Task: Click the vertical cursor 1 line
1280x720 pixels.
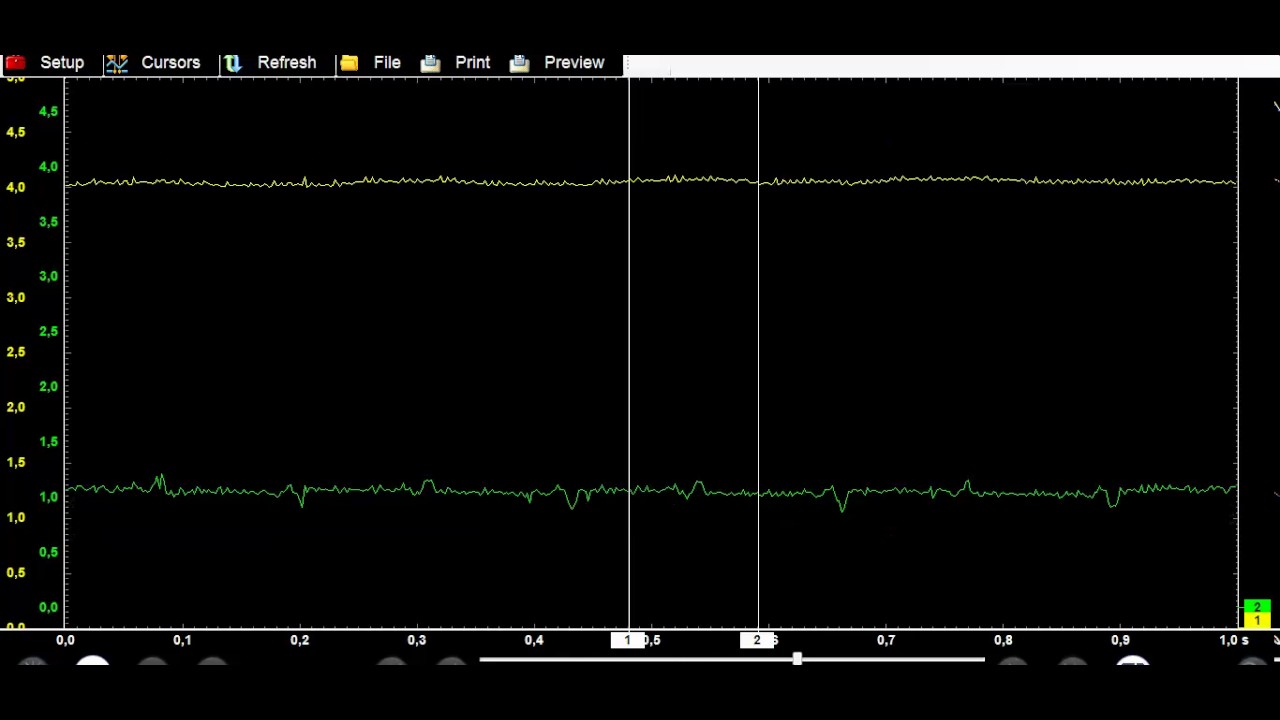Action: [629, 352]
